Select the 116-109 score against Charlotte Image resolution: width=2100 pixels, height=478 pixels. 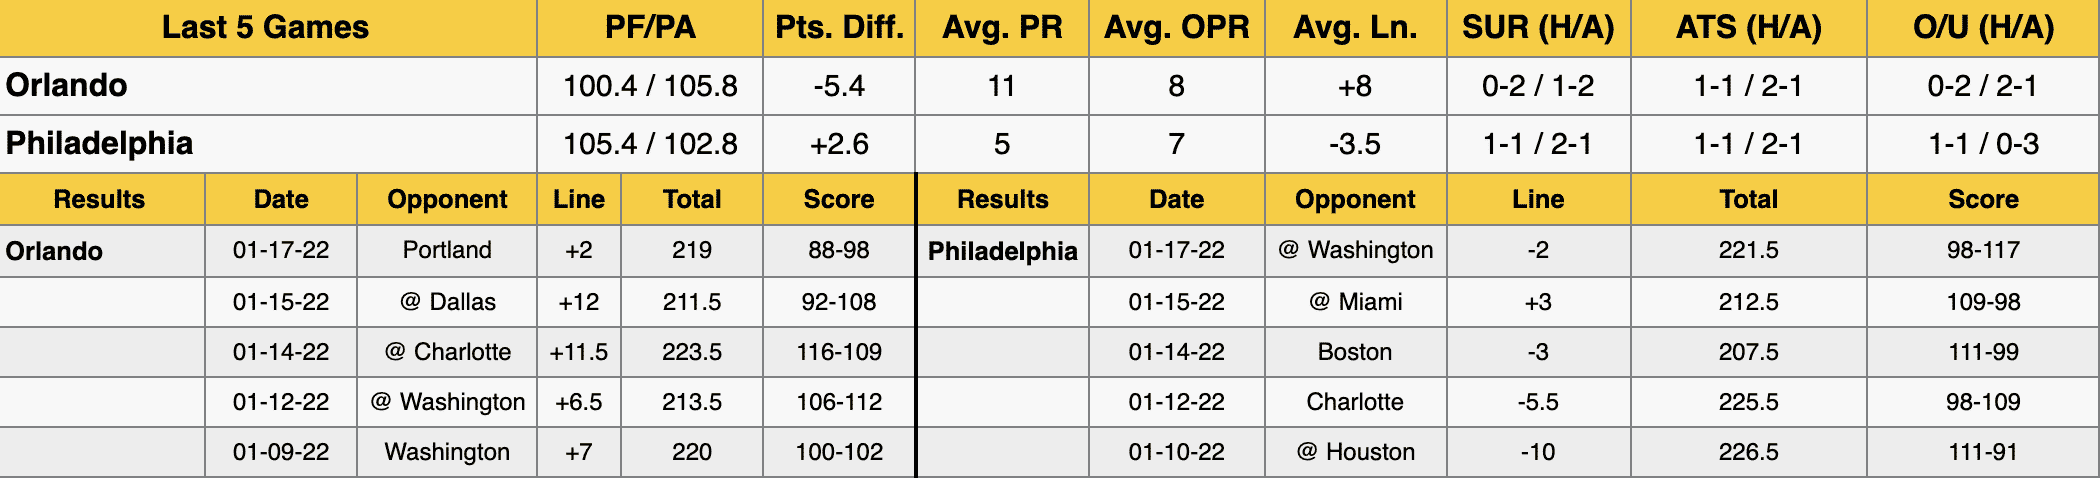click(839, 352)
